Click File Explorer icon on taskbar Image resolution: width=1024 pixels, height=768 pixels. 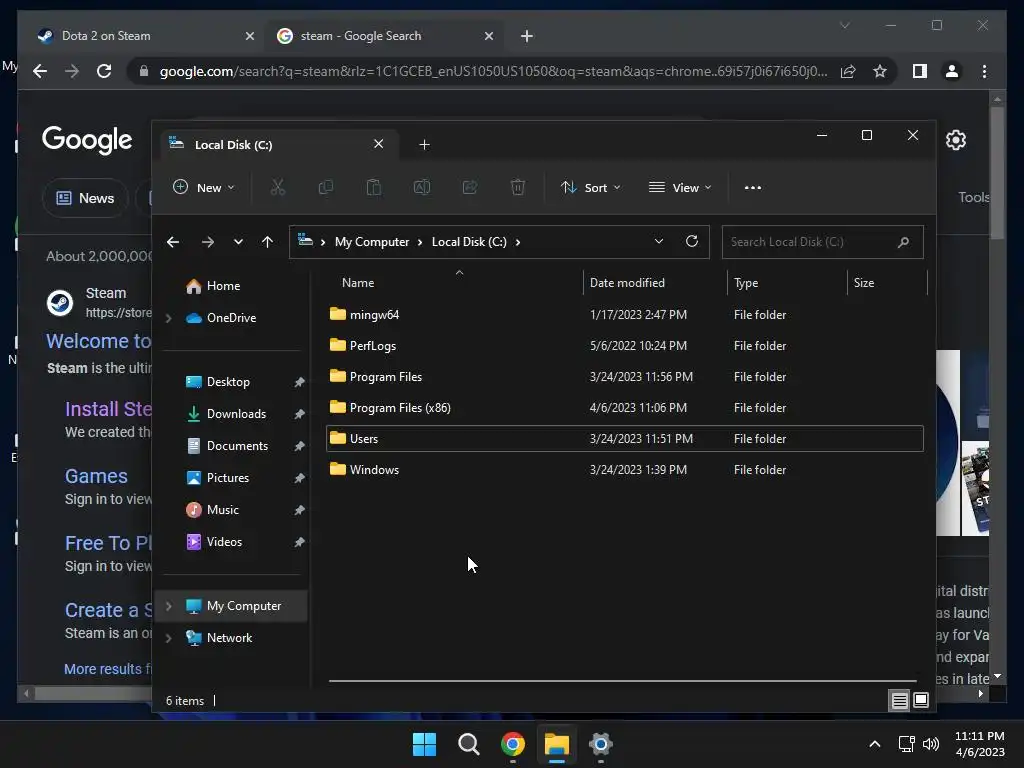point(557,744)
